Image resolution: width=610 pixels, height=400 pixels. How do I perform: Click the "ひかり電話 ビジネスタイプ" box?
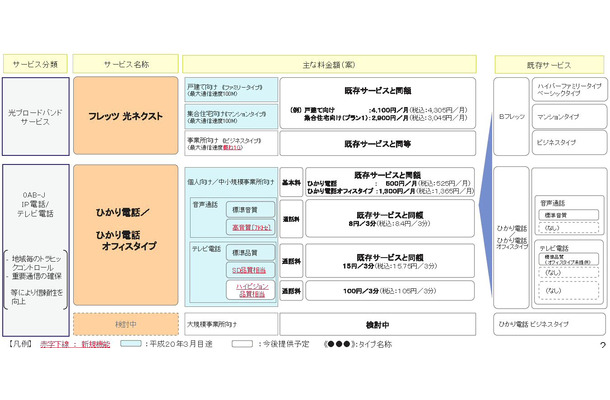[x=549, y=324]
